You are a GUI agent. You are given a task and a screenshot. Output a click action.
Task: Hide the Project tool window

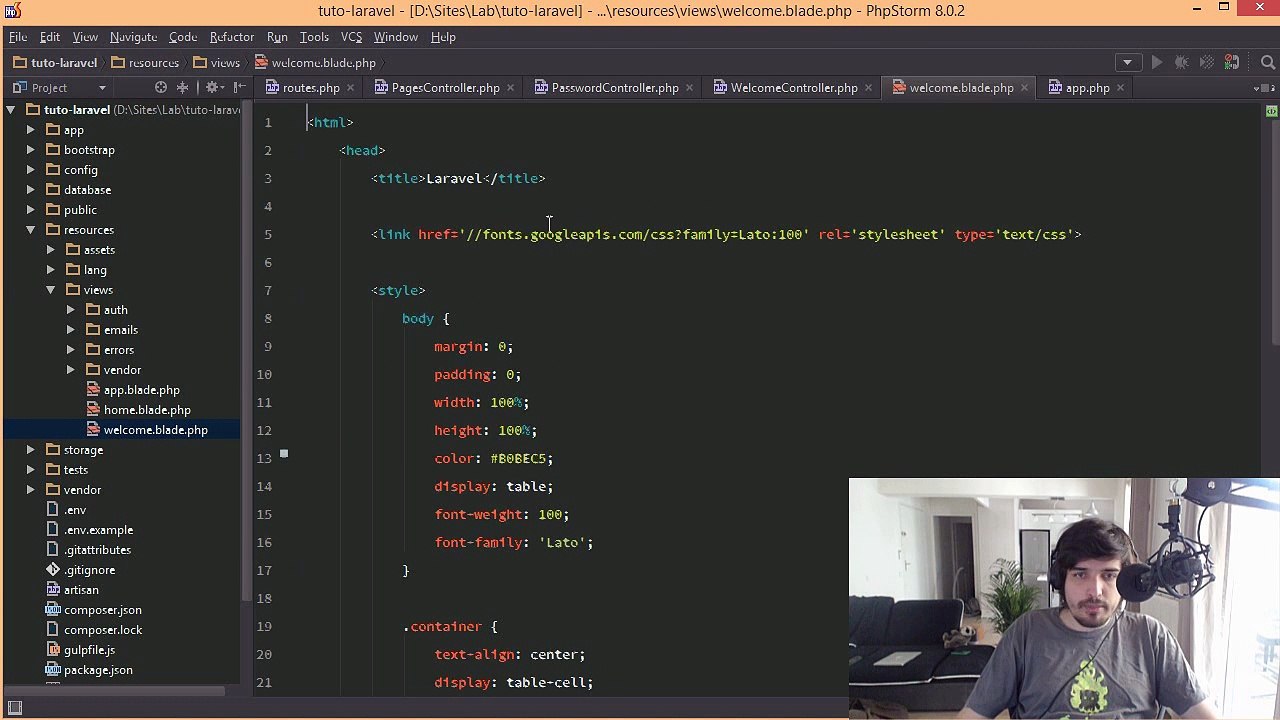[x=239, y=88]
